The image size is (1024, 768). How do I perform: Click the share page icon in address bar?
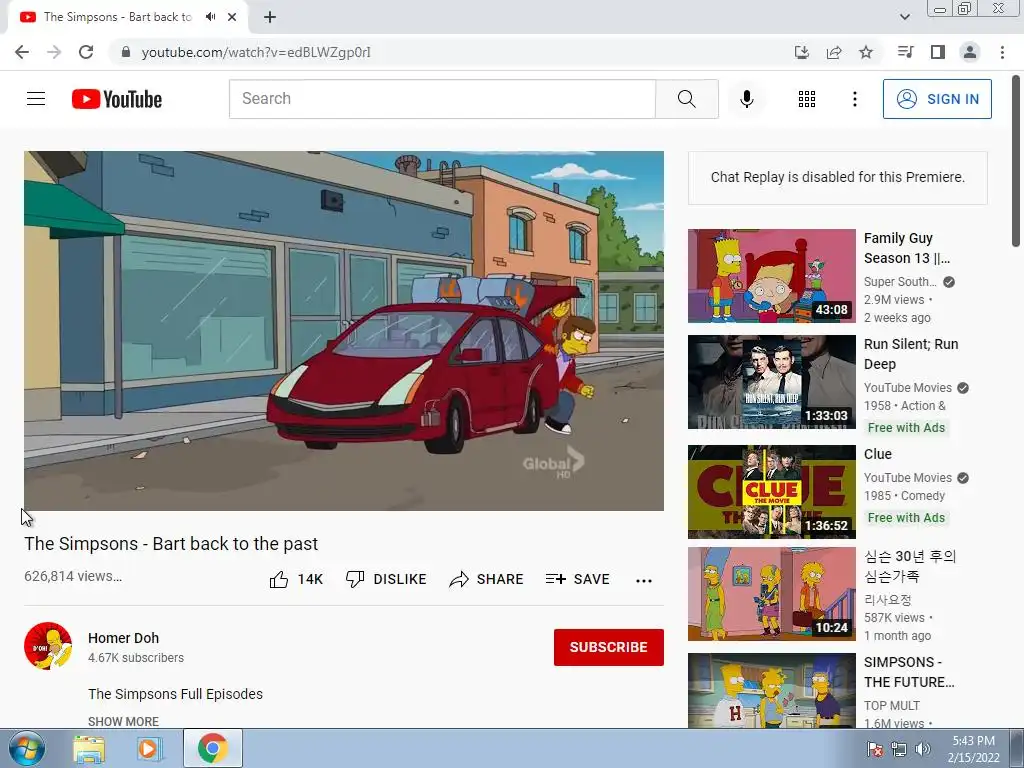[x=834, y=52]
